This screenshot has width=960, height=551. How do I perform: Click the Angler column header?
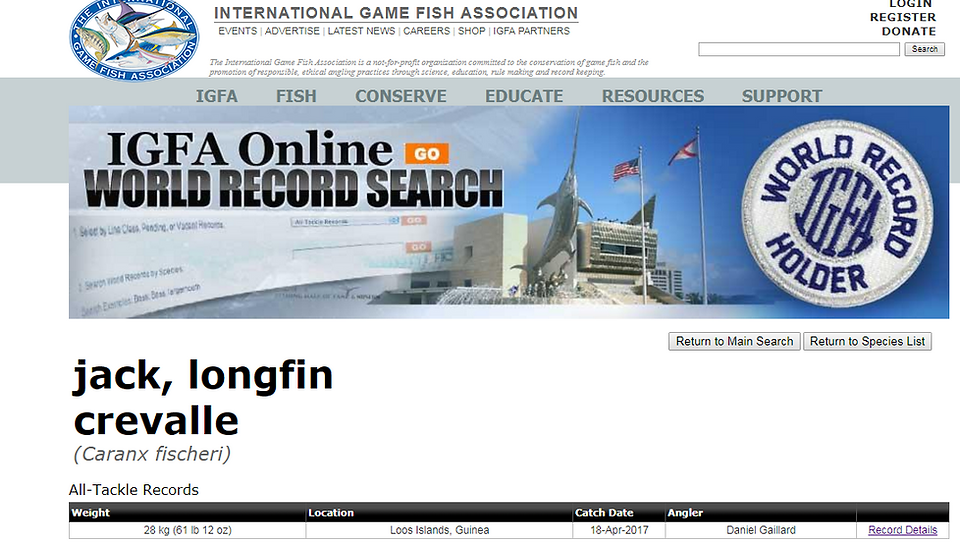[760, 512]
